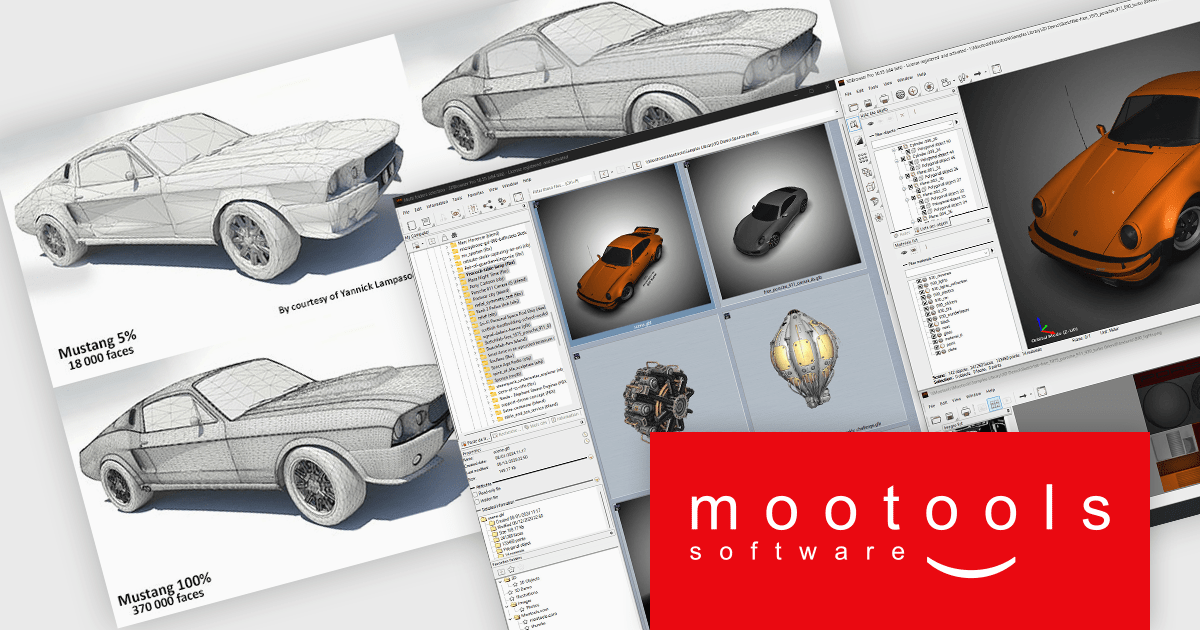The width and height of the screenshot is (1200, 630).
Task: Click the Mustang 100% caption
Action: coord(165,588)
